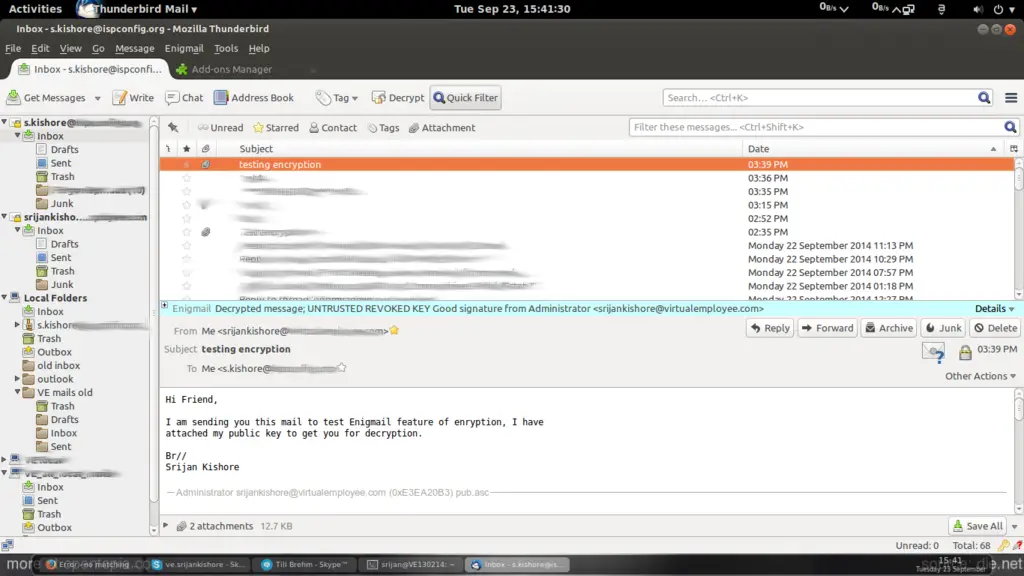Toggle the Contact quick filter

pyautogui.click(x=332, y=127)
